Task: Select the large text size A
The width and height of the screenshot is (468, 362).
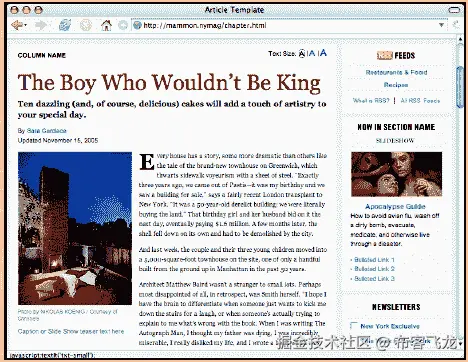Action: point(323,53)
